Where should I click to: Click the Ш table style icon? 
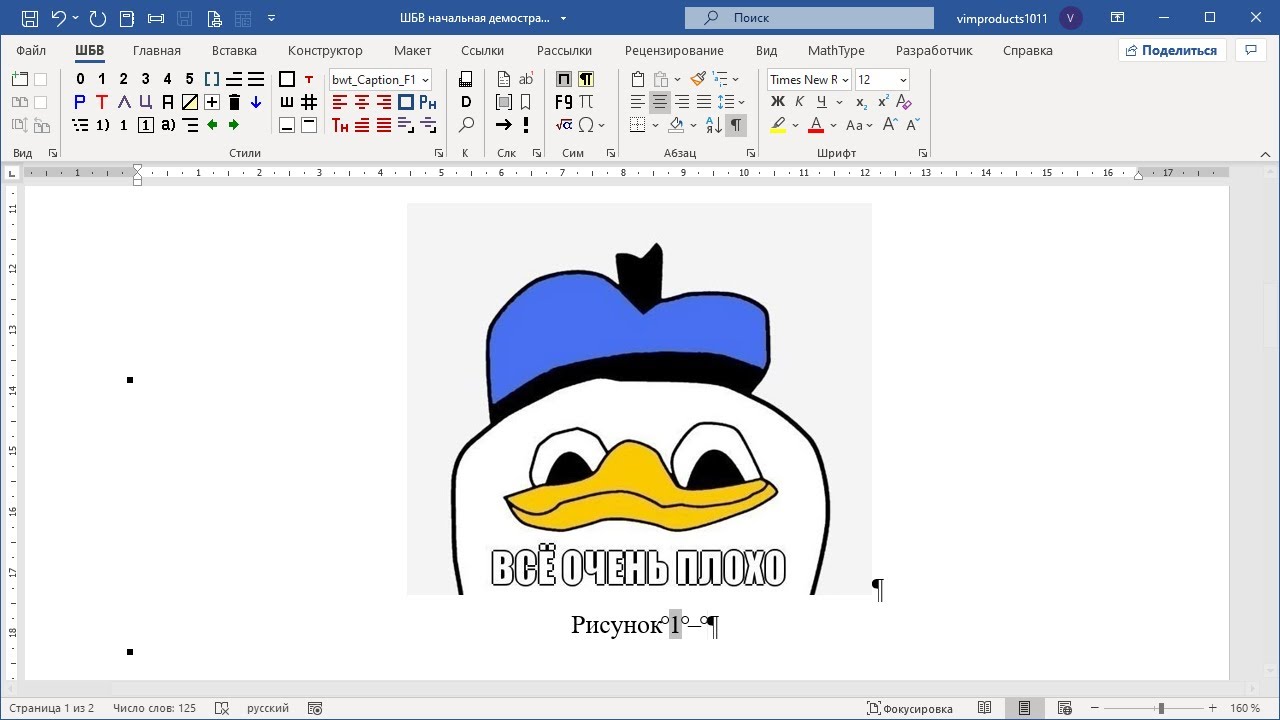287,102
